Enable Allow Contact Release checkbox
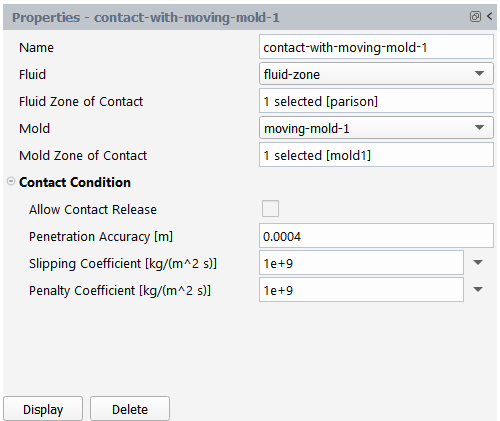Viewport: 500px width, 421px height. [270, 209]
